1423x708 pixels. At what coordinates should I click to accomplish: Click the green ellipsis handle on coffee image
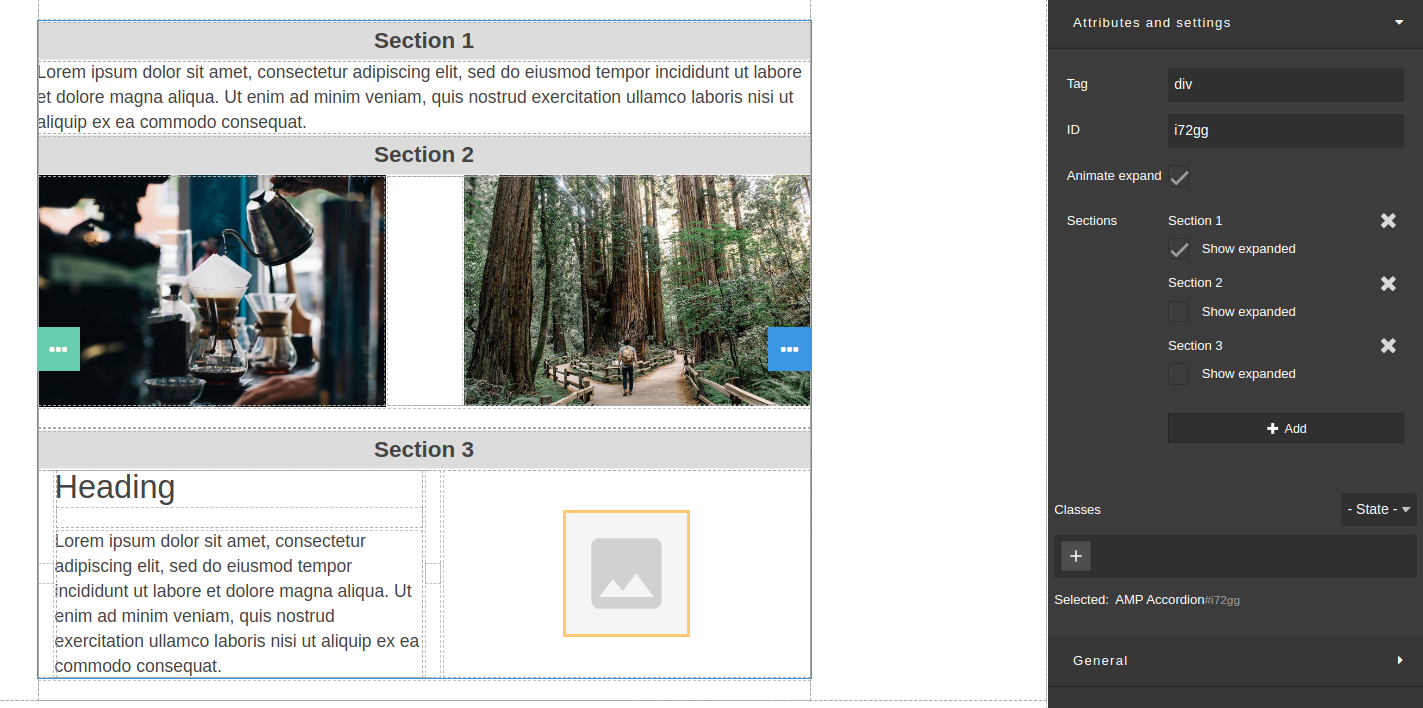coord(59,349)
